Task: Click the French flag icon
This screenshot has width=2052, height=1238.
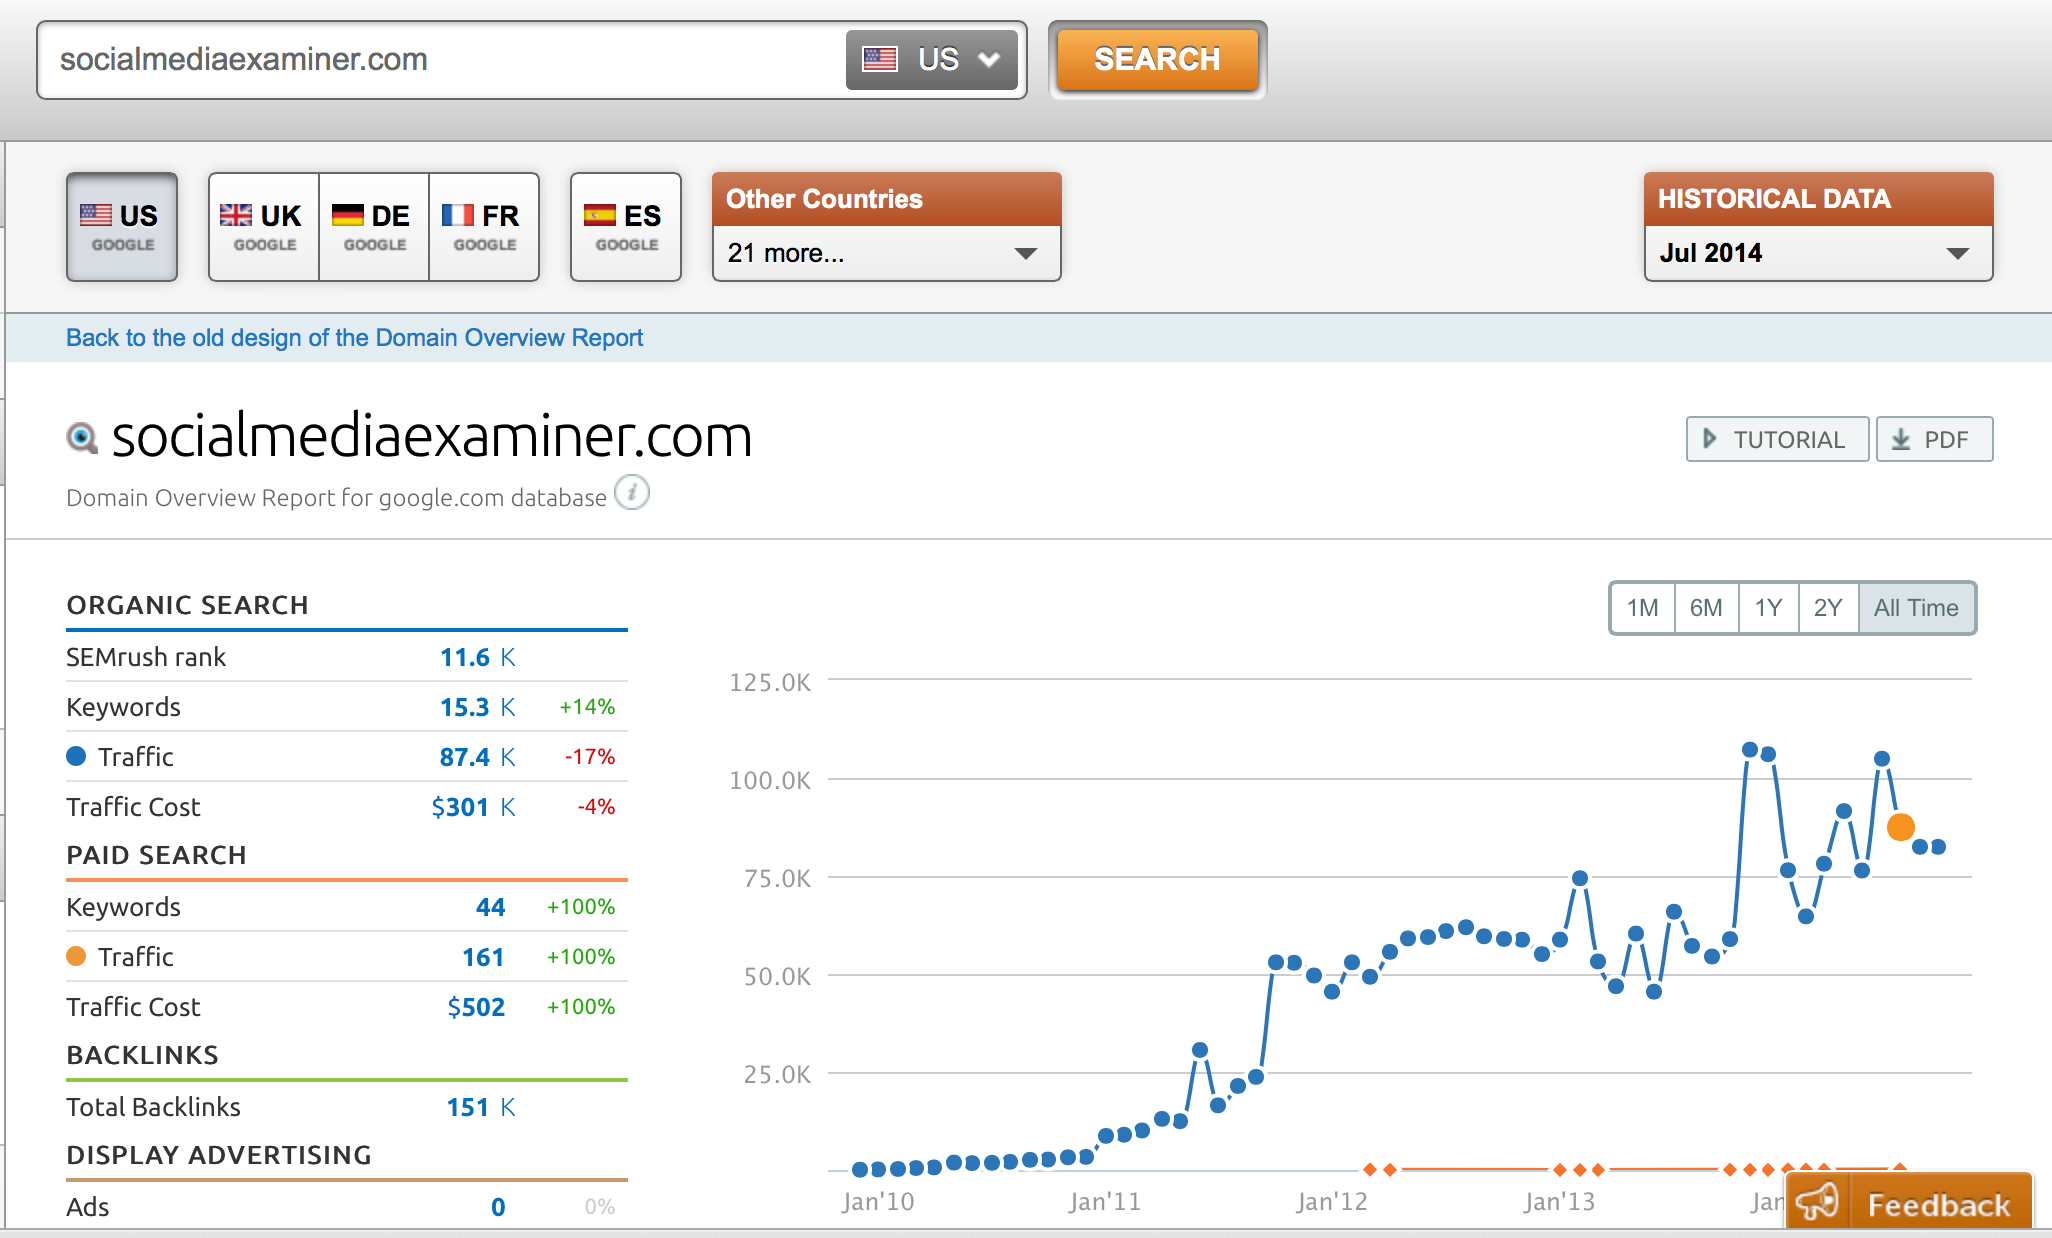Action: (458, 215)
